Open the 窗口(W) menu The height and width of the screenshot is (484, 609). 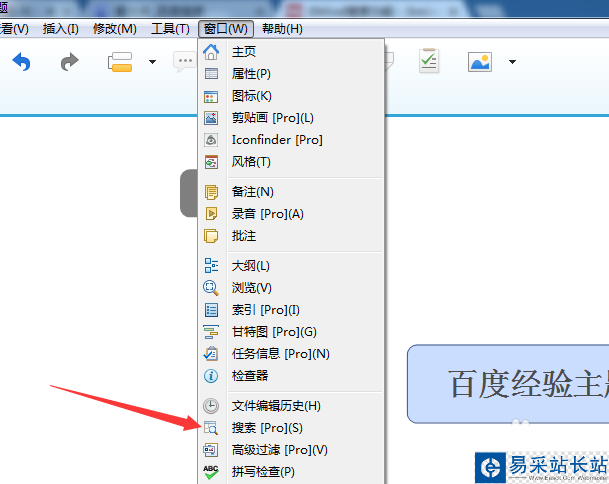226,29
